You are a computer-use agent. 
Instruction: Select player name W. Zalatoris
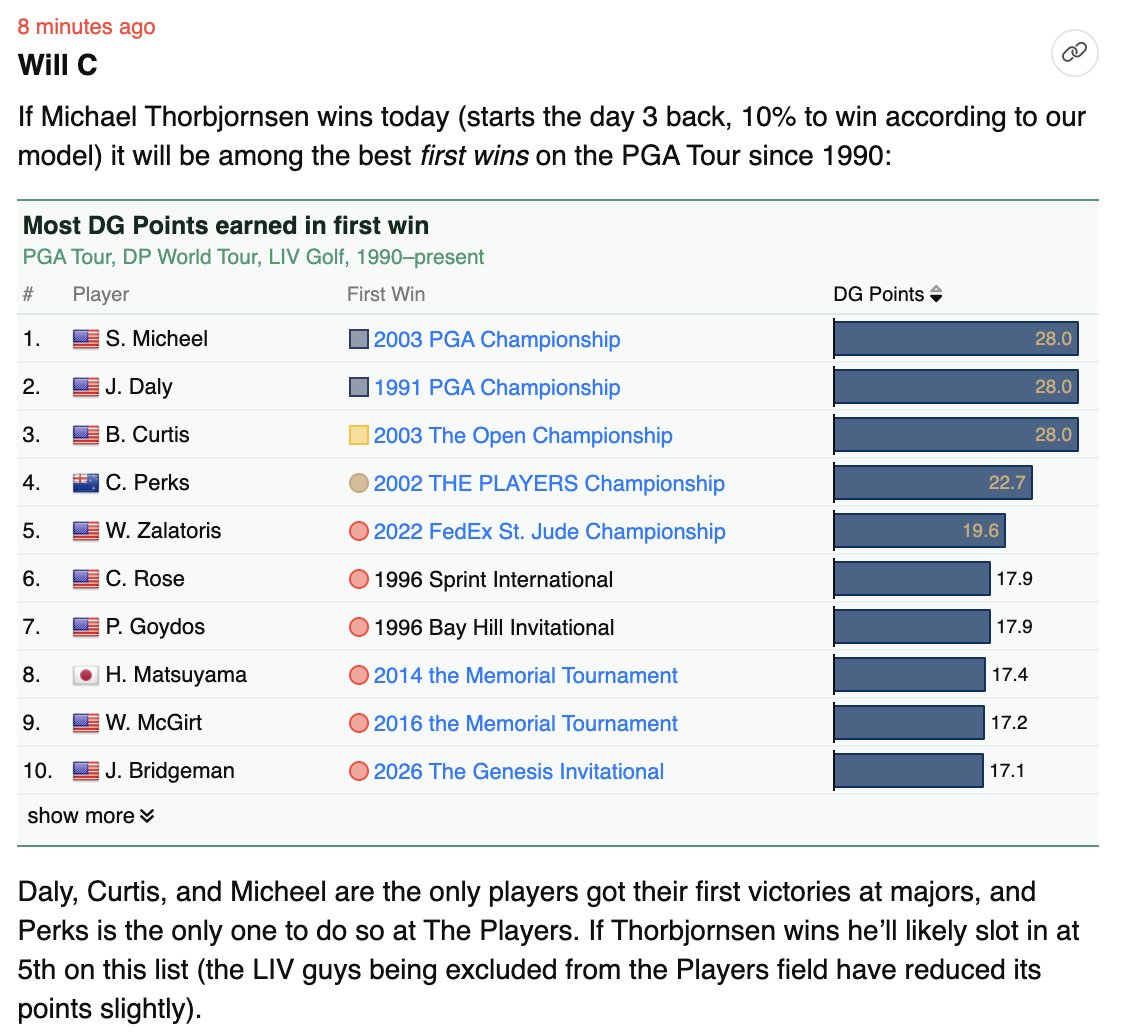(x=163, y=530)
